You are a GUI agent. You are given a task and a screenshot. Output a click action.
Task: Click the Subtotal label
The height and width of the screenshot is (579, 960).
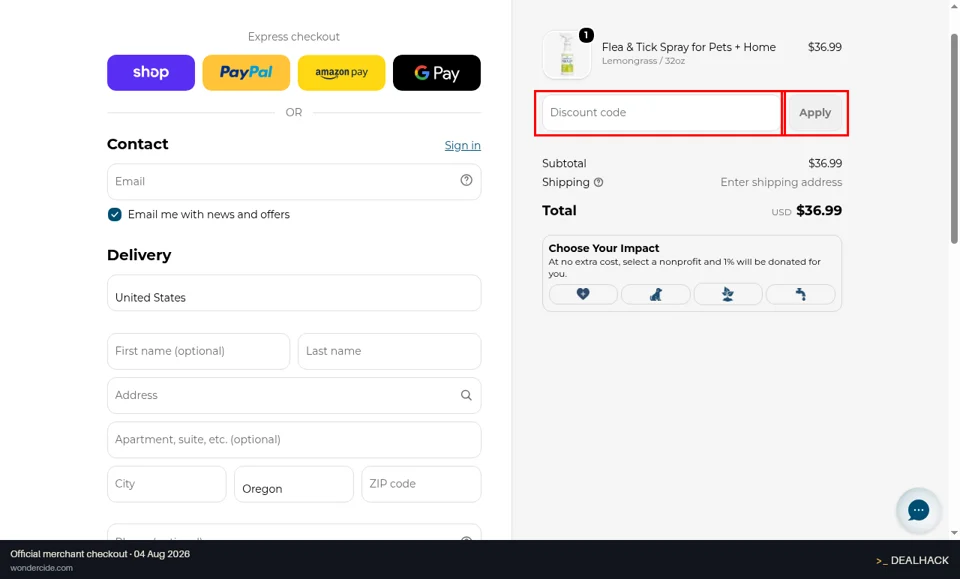pyautogui.click(x=564, y=163)
